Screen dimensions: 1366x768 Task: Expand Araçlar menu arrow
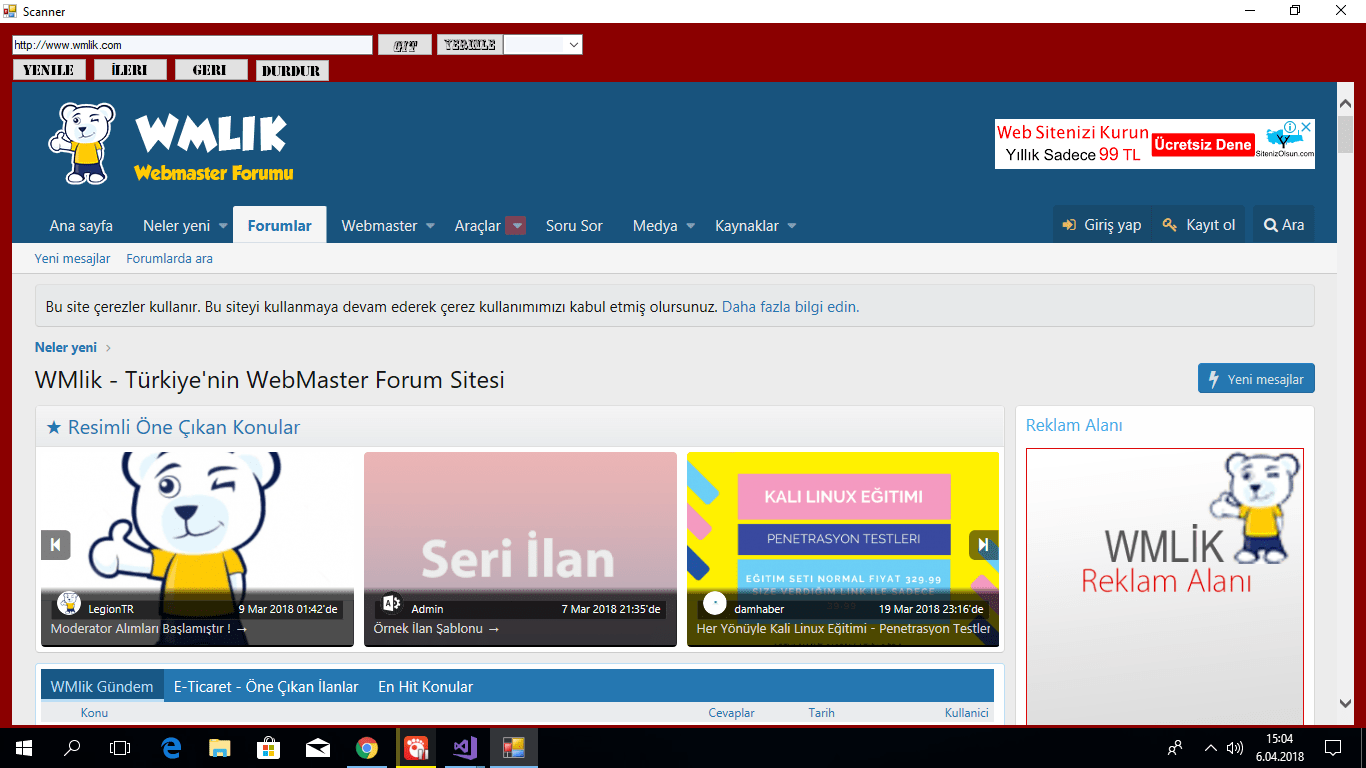coord(516,226)
